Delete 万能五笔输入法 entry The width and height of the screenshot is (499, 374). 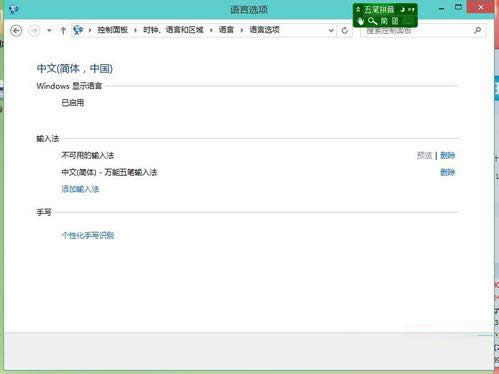447,172
